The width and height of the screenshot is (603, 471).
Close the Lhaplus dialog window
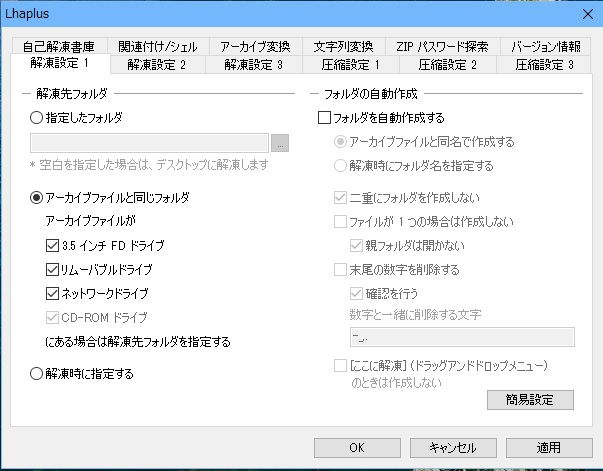(588, 14)
